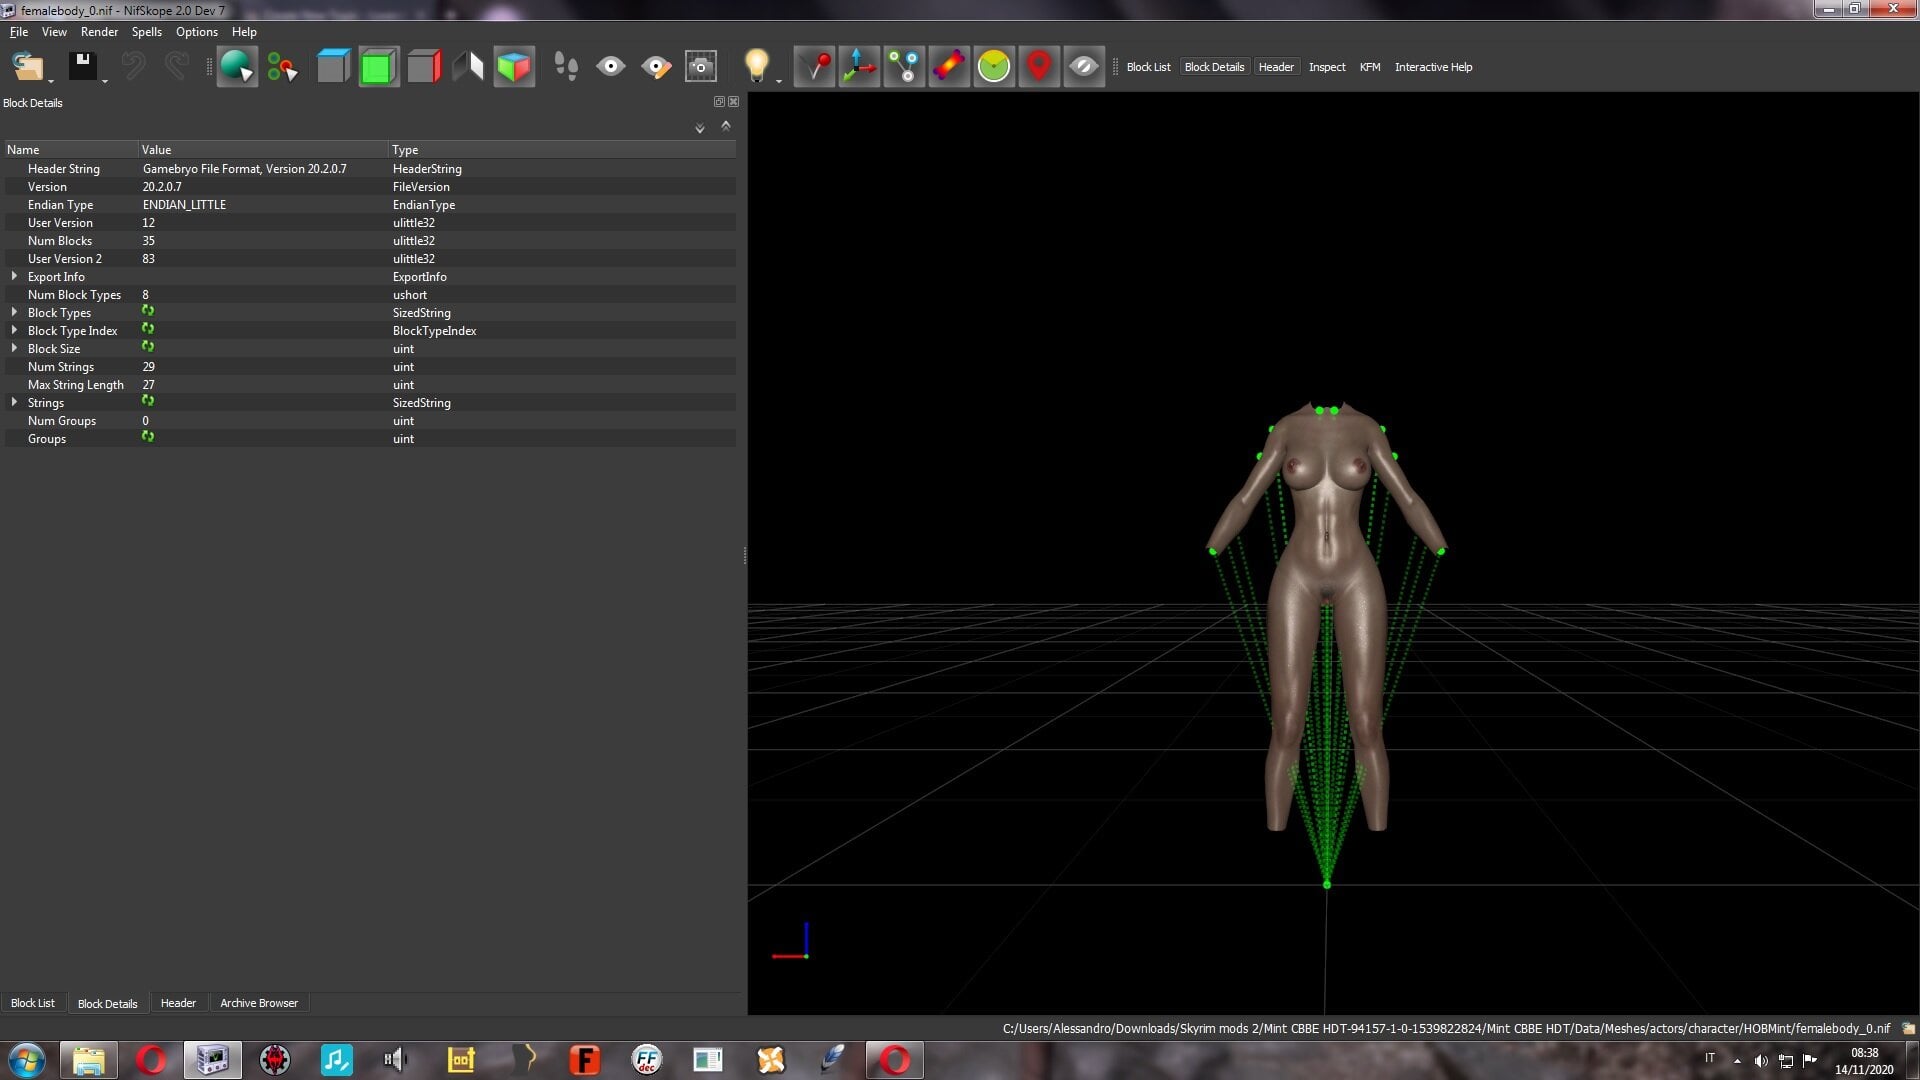The height and width of the screenshot is (1080, 1920).
Task: Switch to the bottom Block List tab
Action: click(33, 1003)
